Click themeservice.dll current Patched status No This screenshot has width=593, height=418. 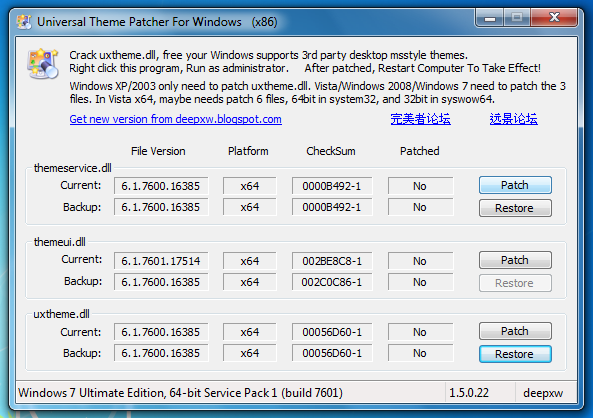coord(421,186)
